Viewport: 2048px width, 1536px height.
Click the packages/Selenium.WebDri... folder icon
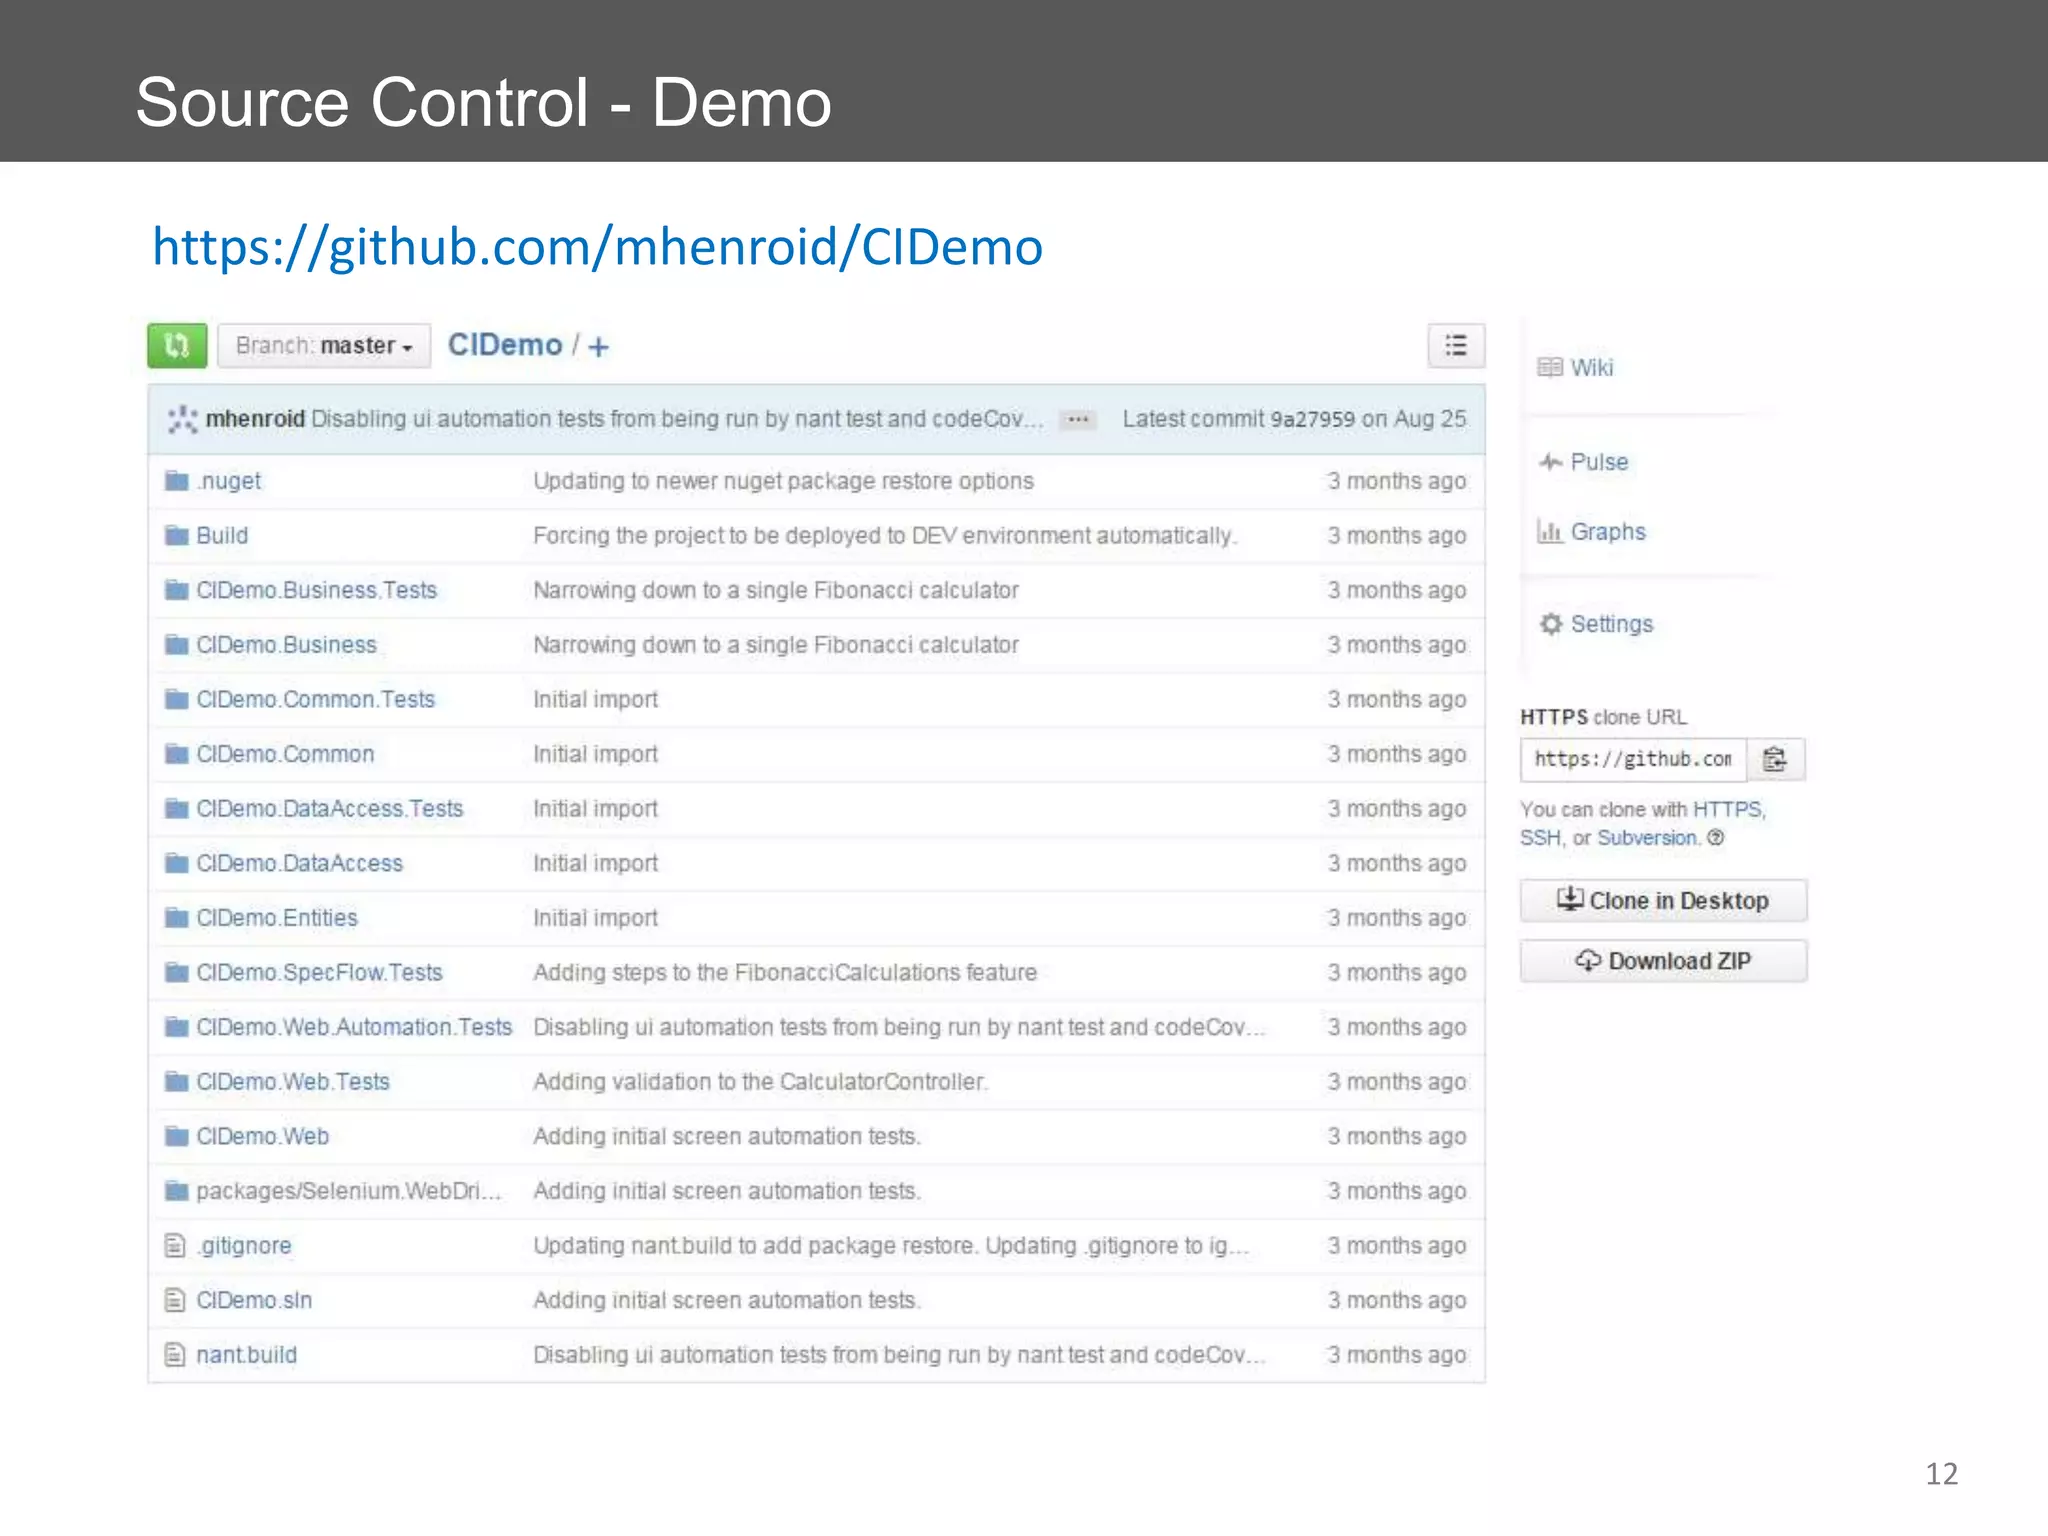tap(177, 1190)
